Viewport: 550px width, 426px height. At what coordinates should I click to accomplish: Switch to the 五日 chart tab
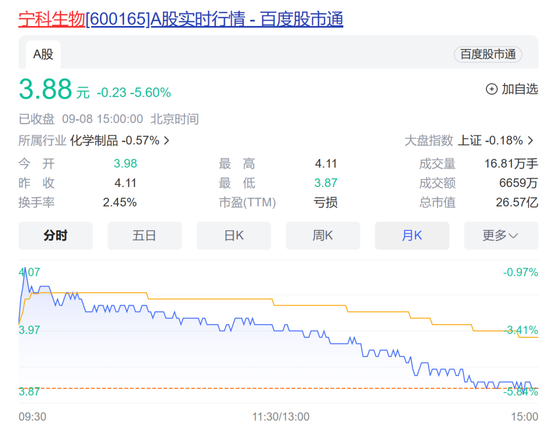[145, 235]
